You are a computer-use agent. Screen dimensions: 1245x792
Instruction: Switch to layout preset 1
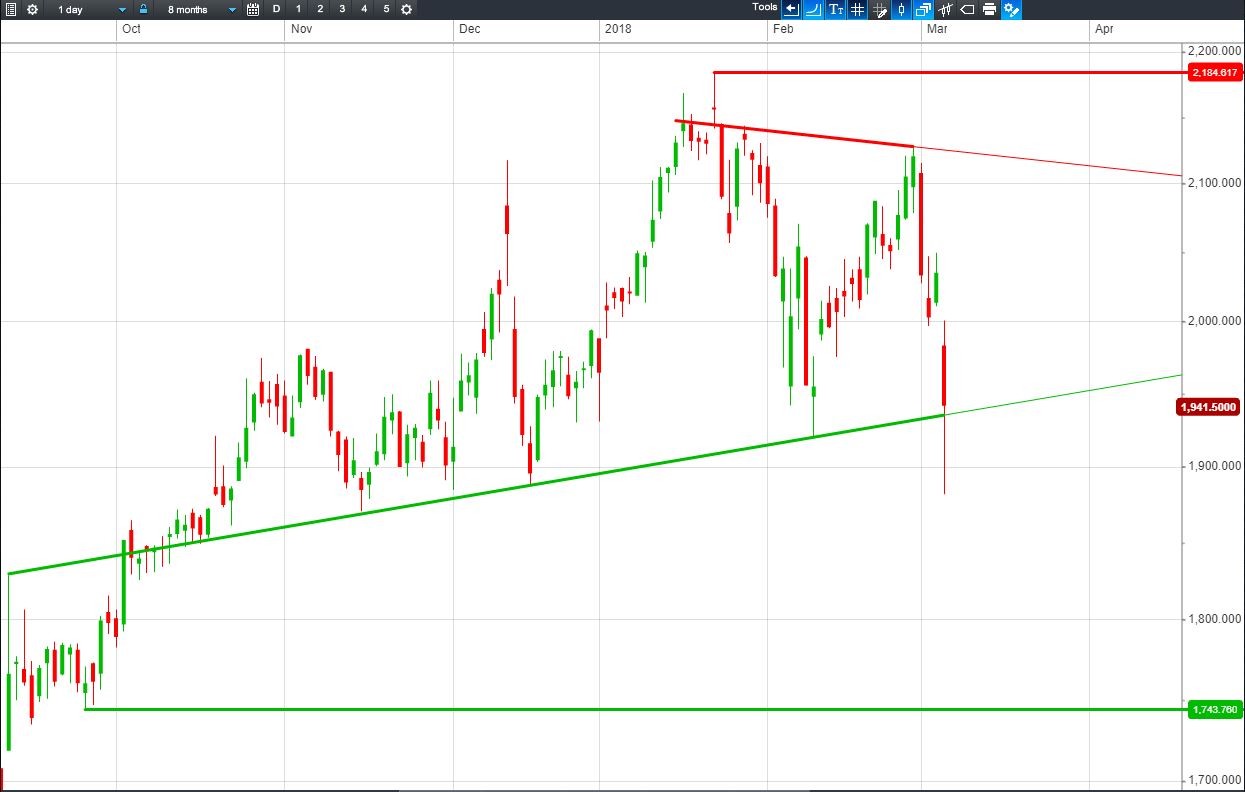[298, 9]
